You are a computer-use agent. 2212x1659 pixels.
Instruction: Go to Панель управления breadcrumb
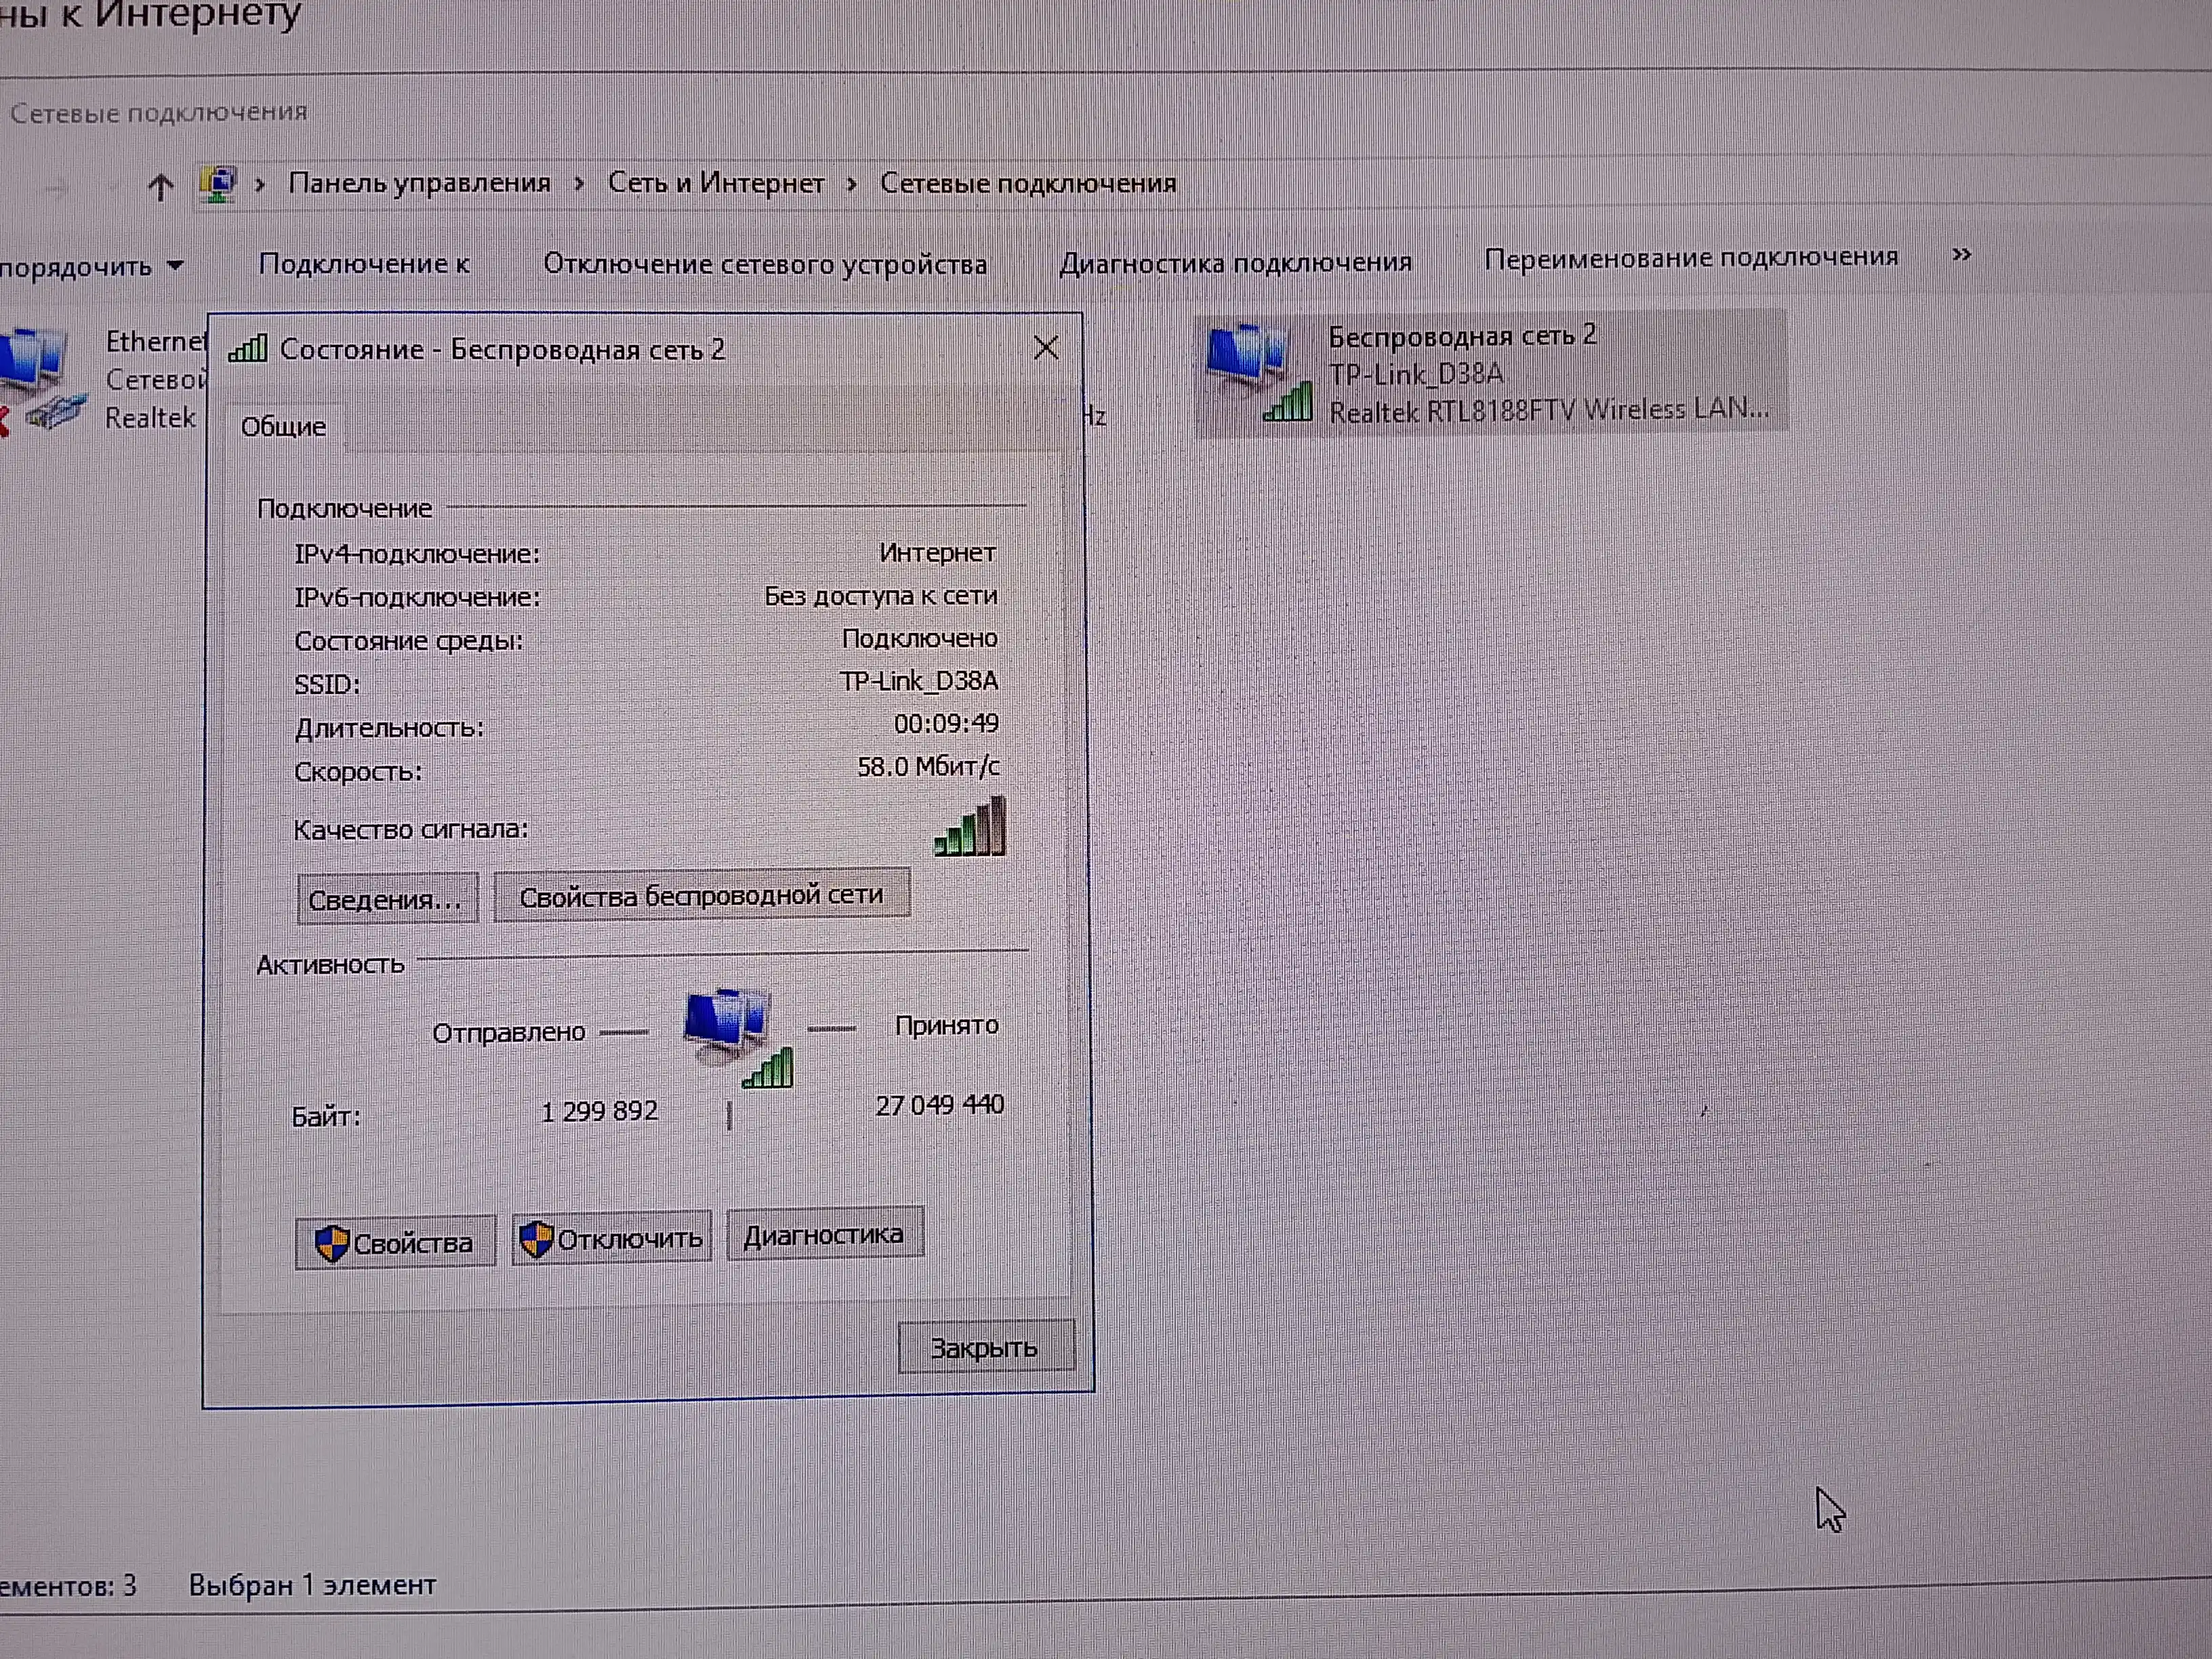(419, 183)
